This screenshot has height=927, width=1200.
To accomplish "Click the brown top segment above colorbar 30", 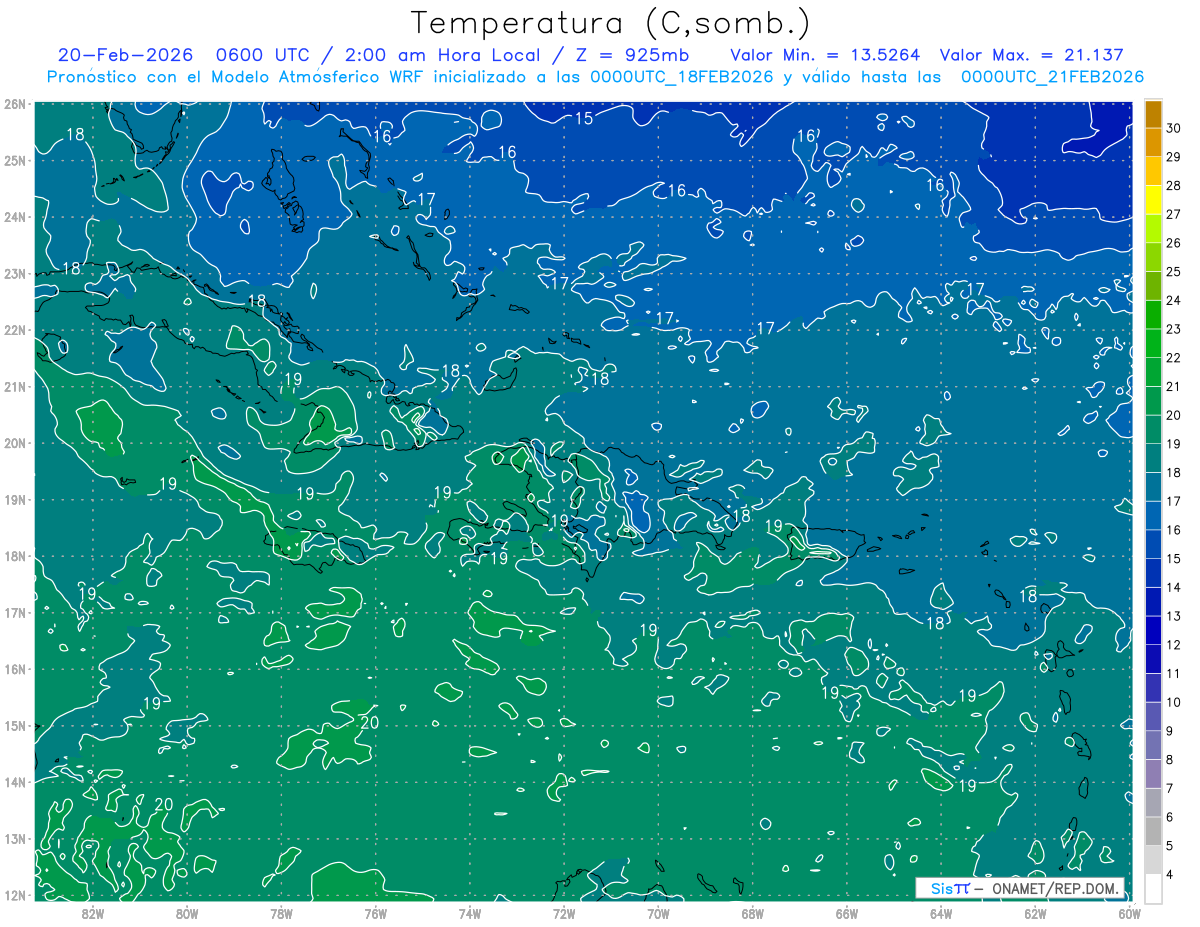I will coord(1153,114).
